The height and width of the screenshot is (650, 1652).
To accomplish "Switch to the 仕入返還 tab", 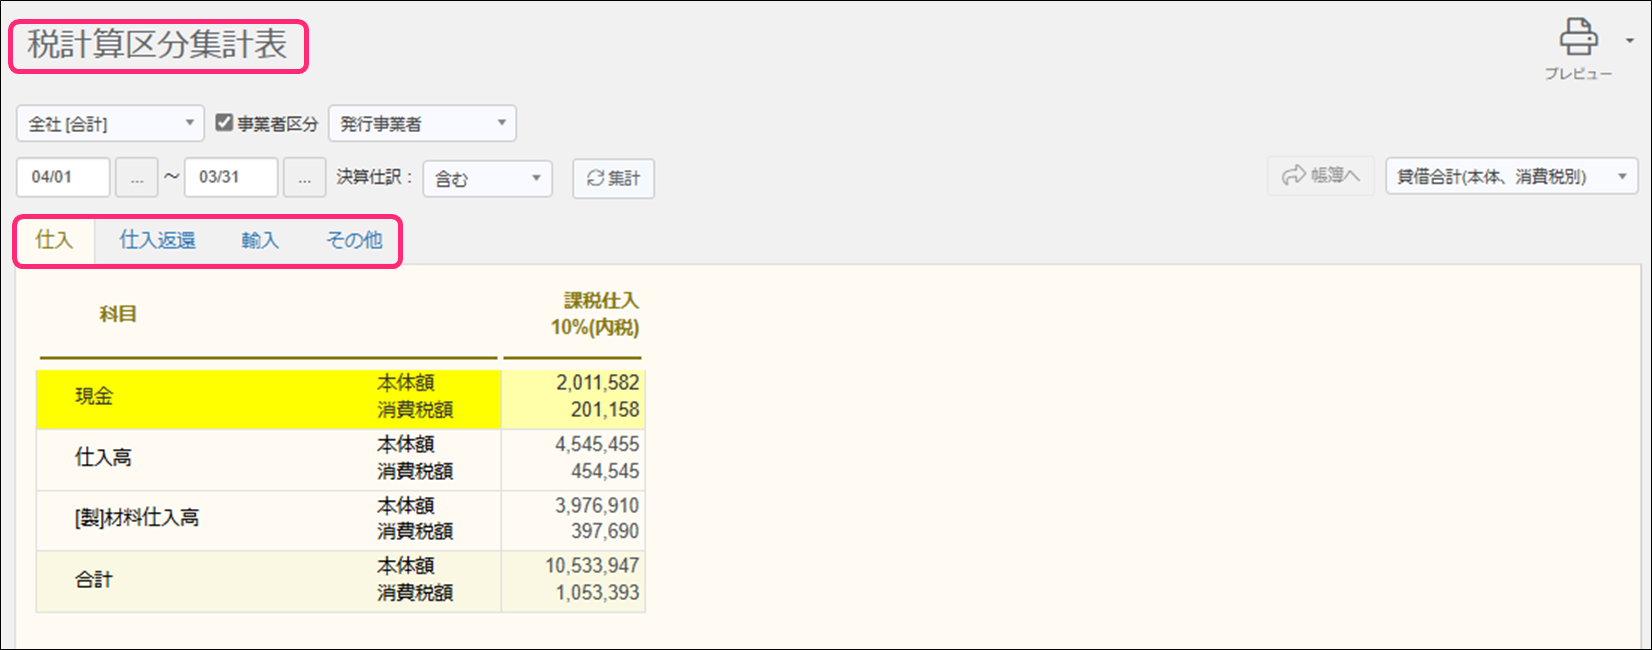I will pyautogui.click(x=157, y=240).
